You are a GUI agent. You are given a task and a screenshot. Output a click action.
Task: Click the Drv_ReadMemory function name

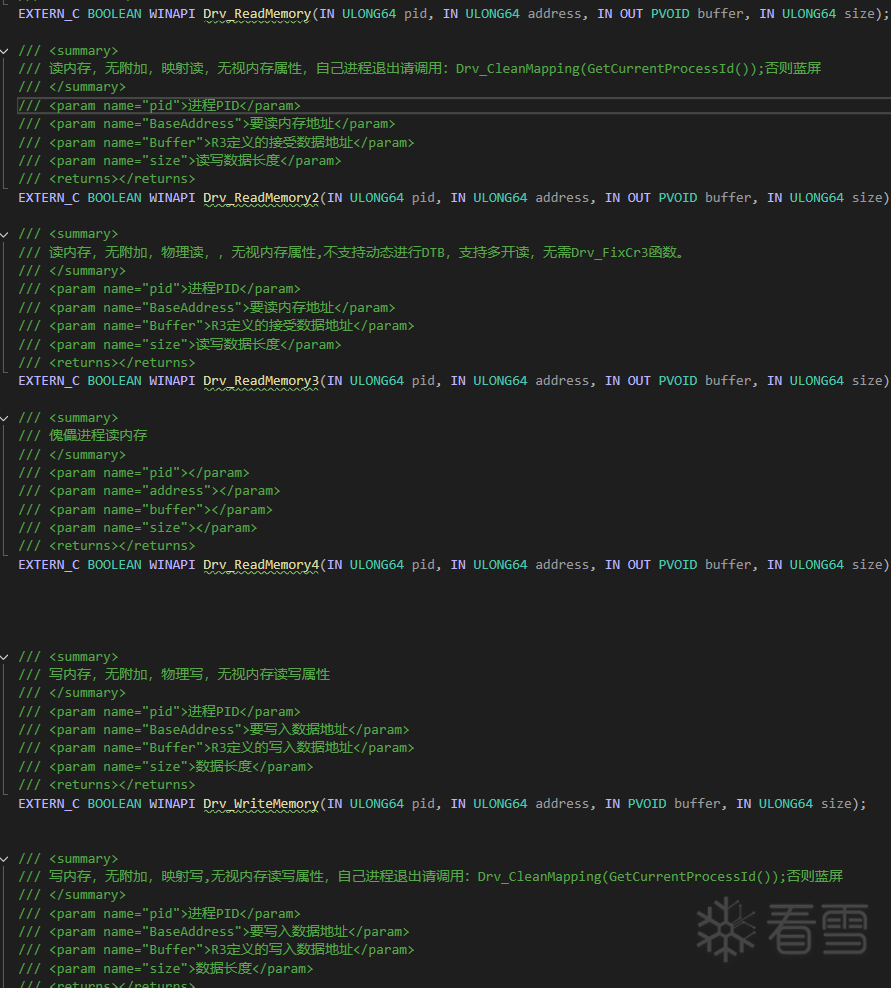click(257, 14)
